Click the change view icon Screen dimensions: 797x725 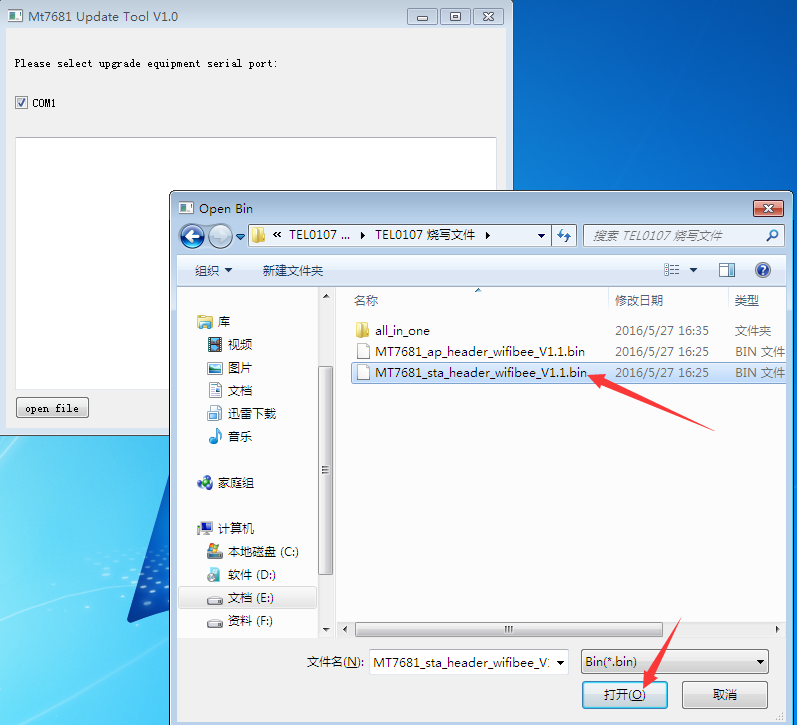pyautogui.click(x=671, y=270)
